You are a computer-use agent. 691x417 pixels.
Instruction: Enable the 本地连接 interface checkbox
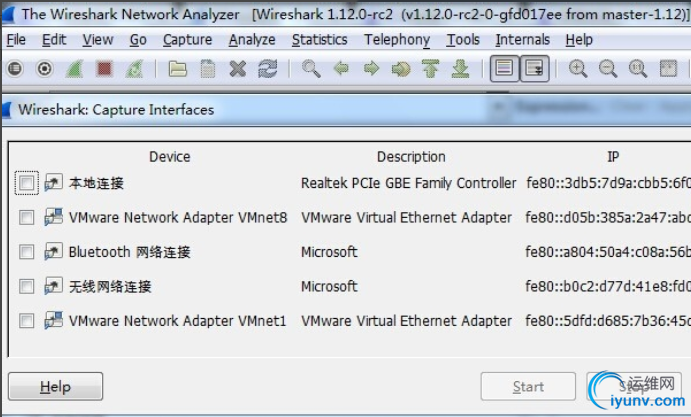tap(27, 183)
